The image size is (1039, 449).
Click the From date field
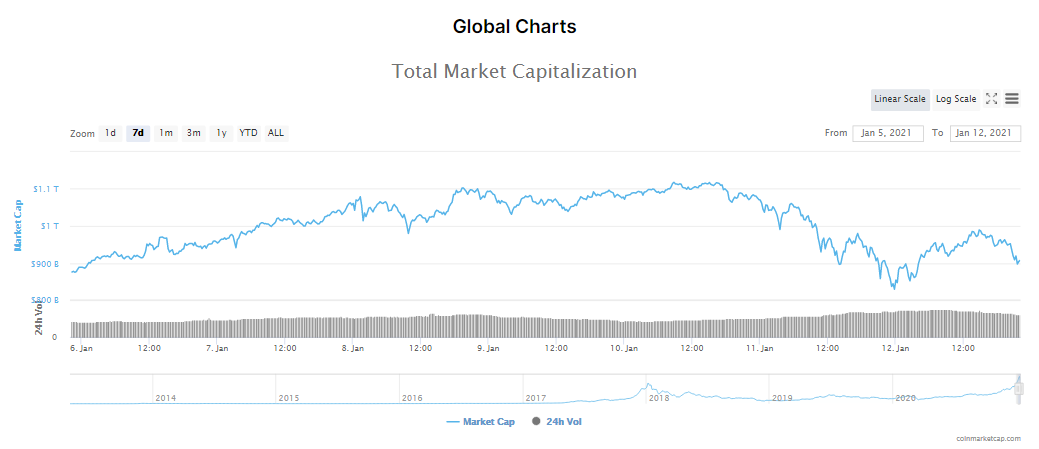click(x=888, y=133)
